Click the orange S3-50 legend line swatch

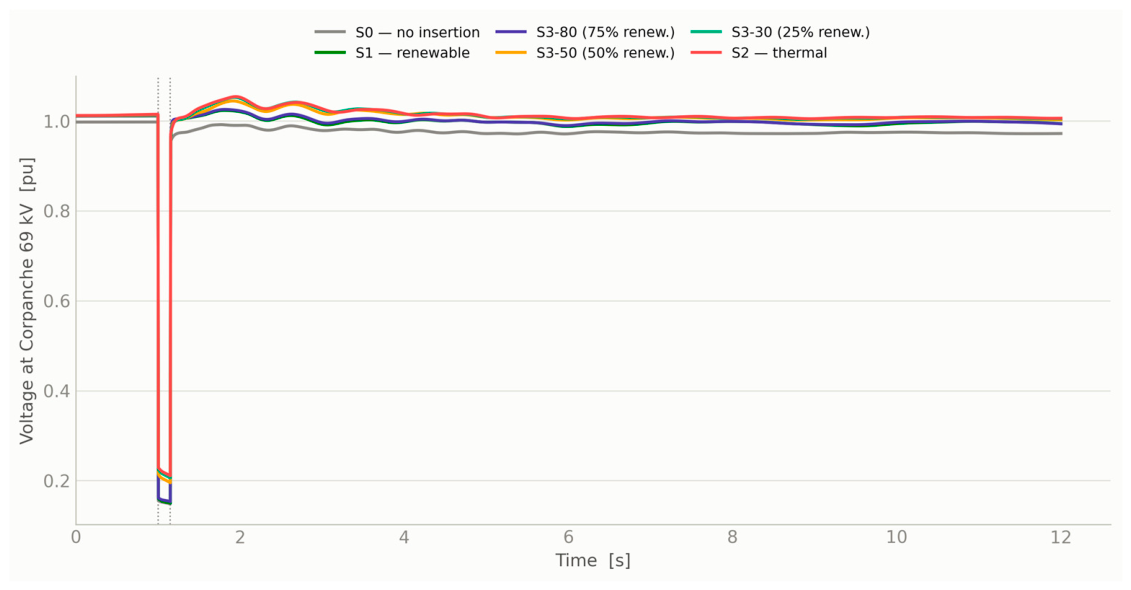(x=511, y=53)
